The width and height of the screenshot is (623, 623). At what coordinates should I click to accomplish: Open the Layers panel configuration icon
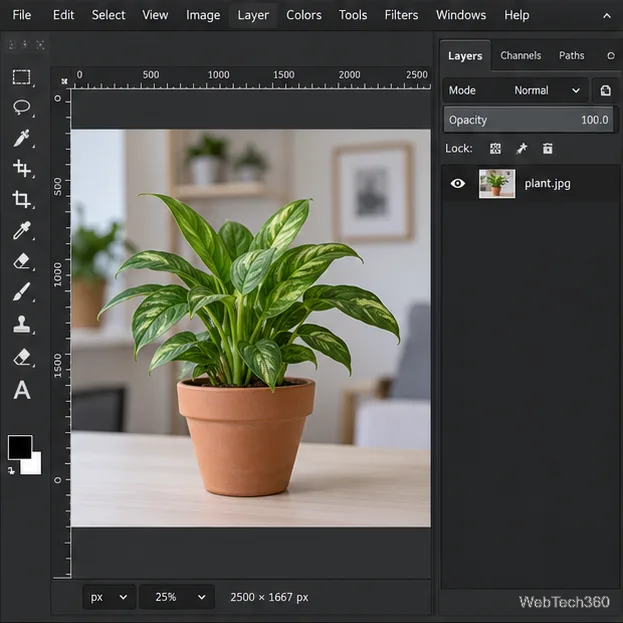(x=611, y=56)
